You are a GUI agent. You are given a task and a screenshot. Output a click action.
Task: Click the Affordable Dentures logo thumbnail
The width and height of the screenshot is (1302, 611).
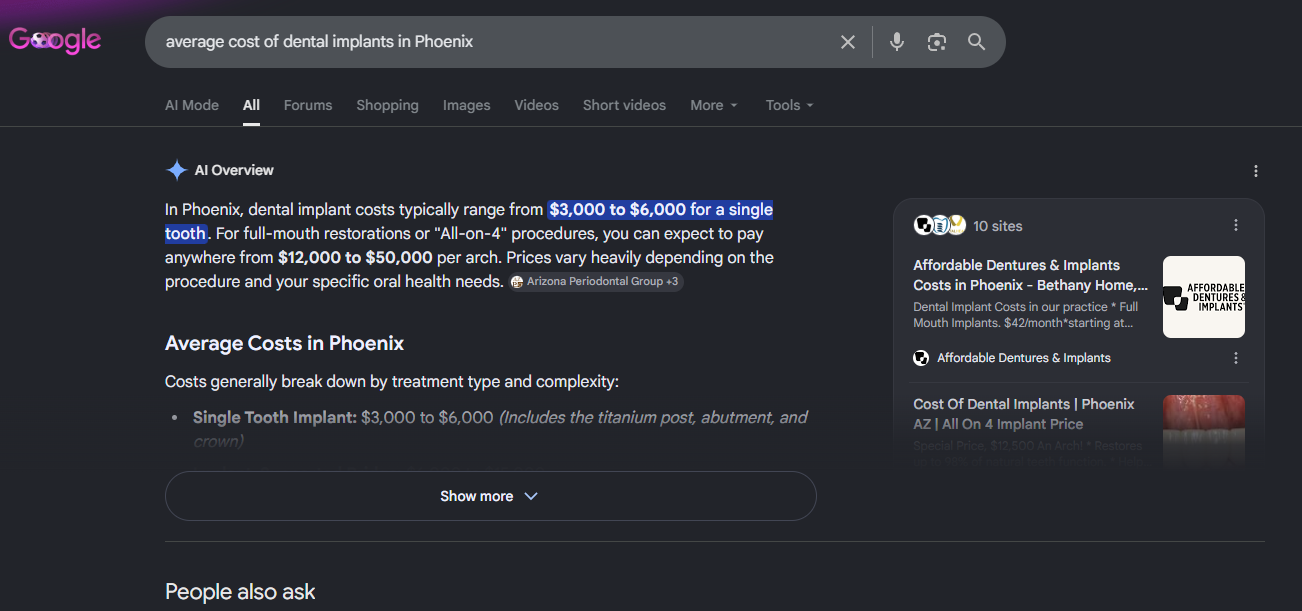[1204, 297]
